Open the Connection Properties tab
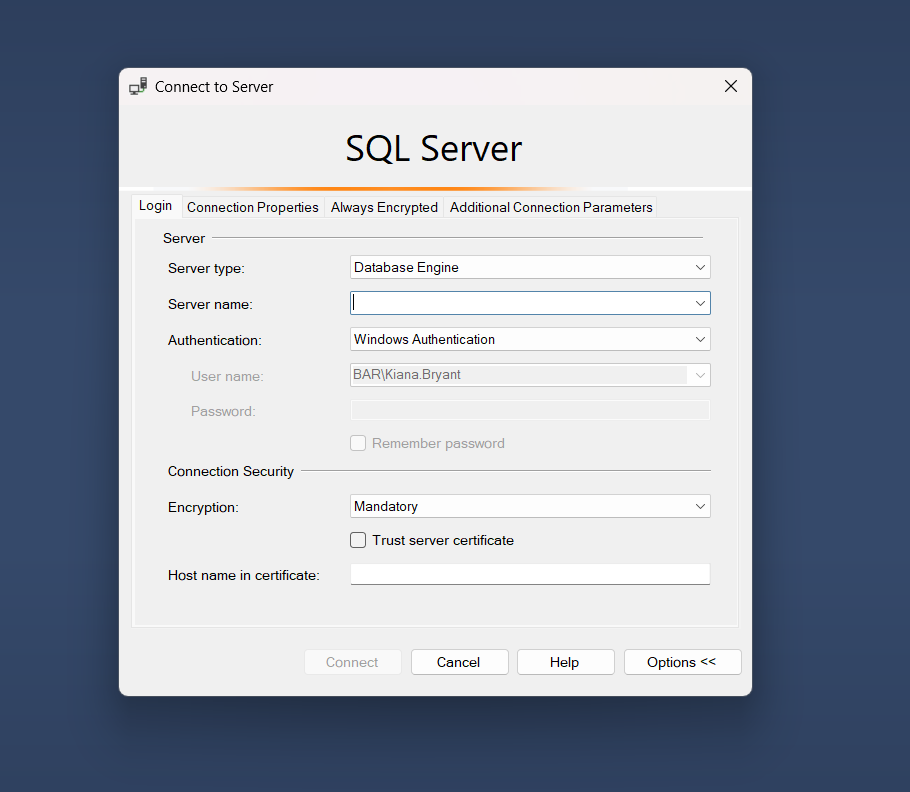The width and height of the screenshot is (910, 792). [x=252, y=207]
